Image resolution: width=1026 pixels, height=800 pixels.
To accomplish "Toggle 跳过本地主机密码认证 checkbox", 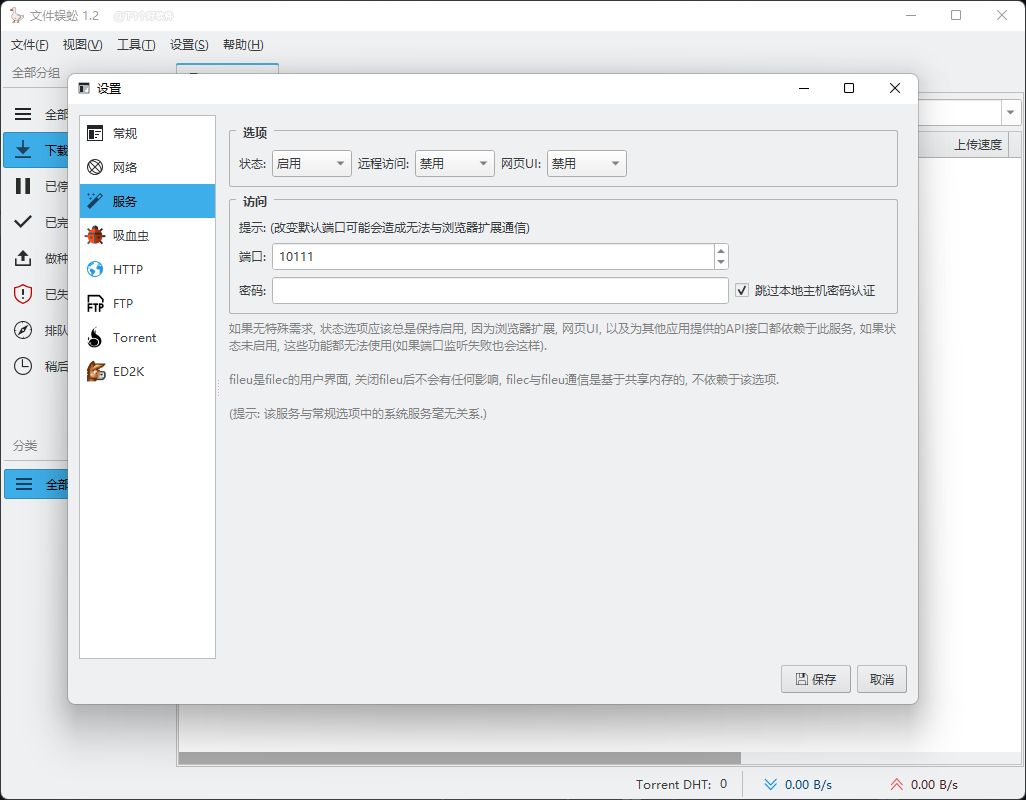I will [741, 290].
